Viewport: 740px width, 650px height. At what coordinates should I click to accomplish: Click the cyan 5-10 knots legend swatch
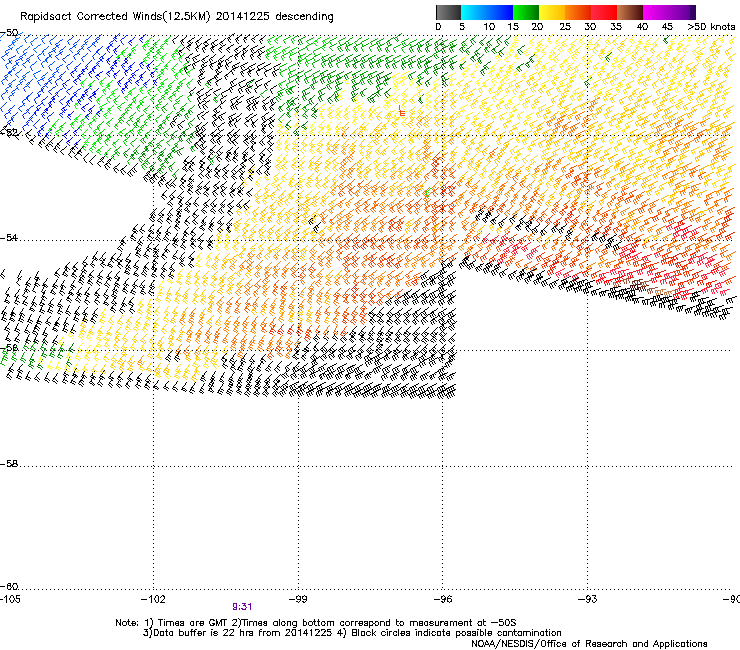(x=474, y=12)
